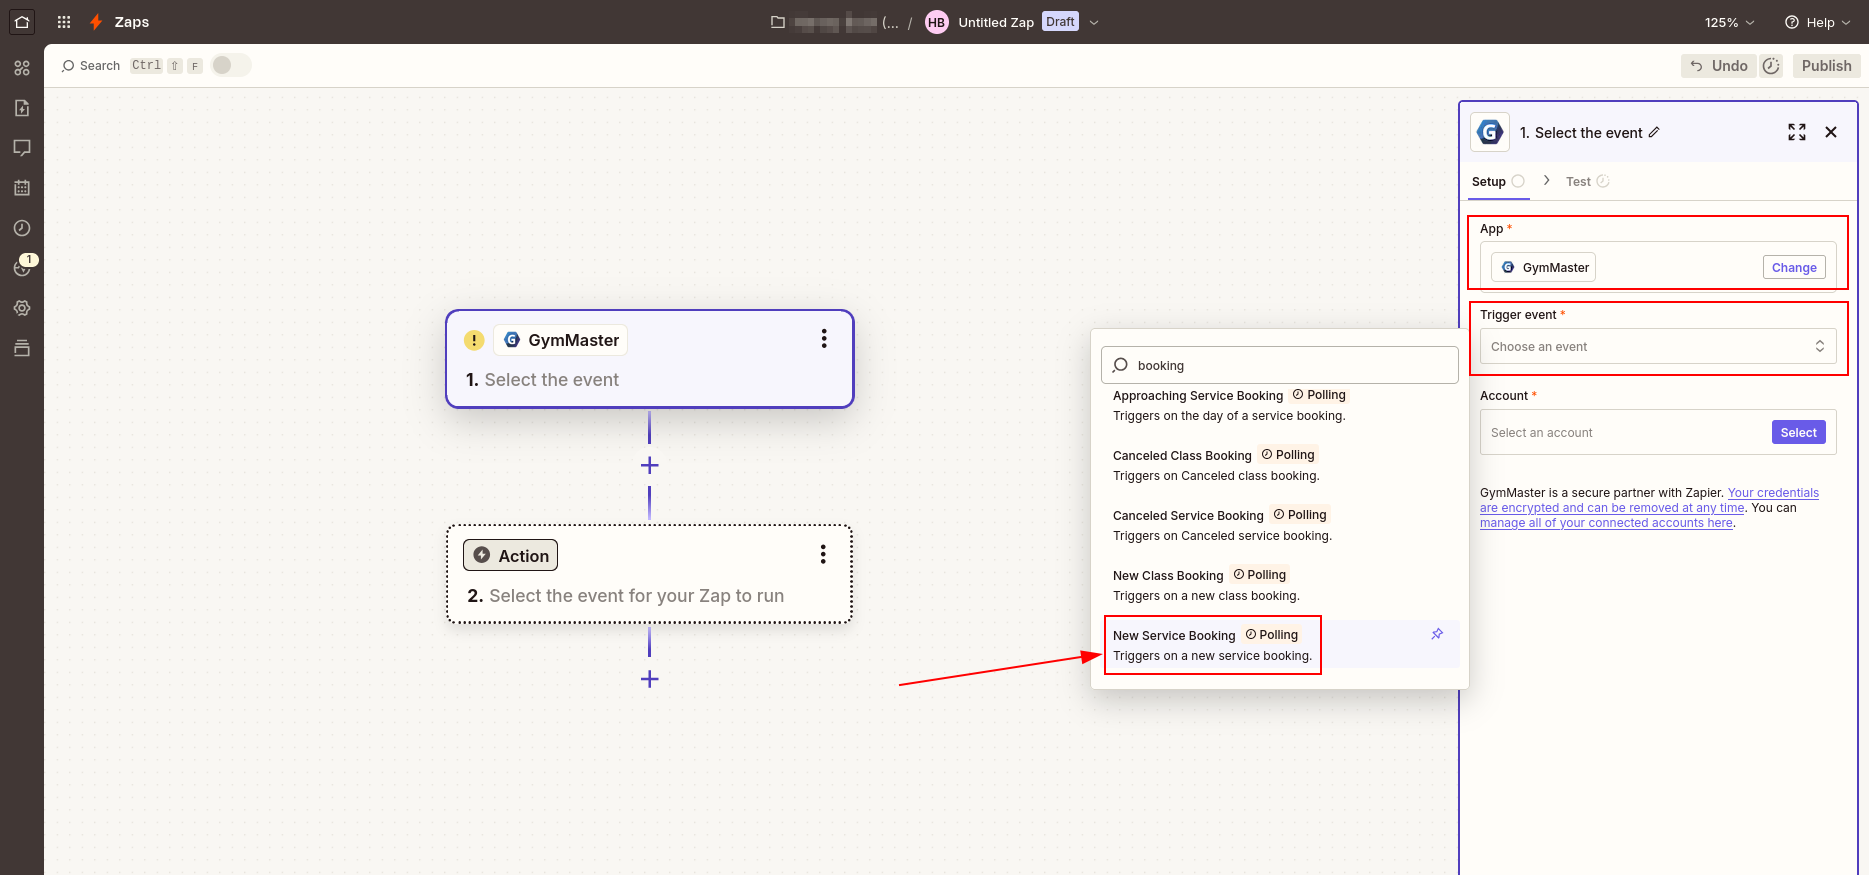The image size is (1869, 875).
Task: Click the Select account button
Action: point(1798,432)
